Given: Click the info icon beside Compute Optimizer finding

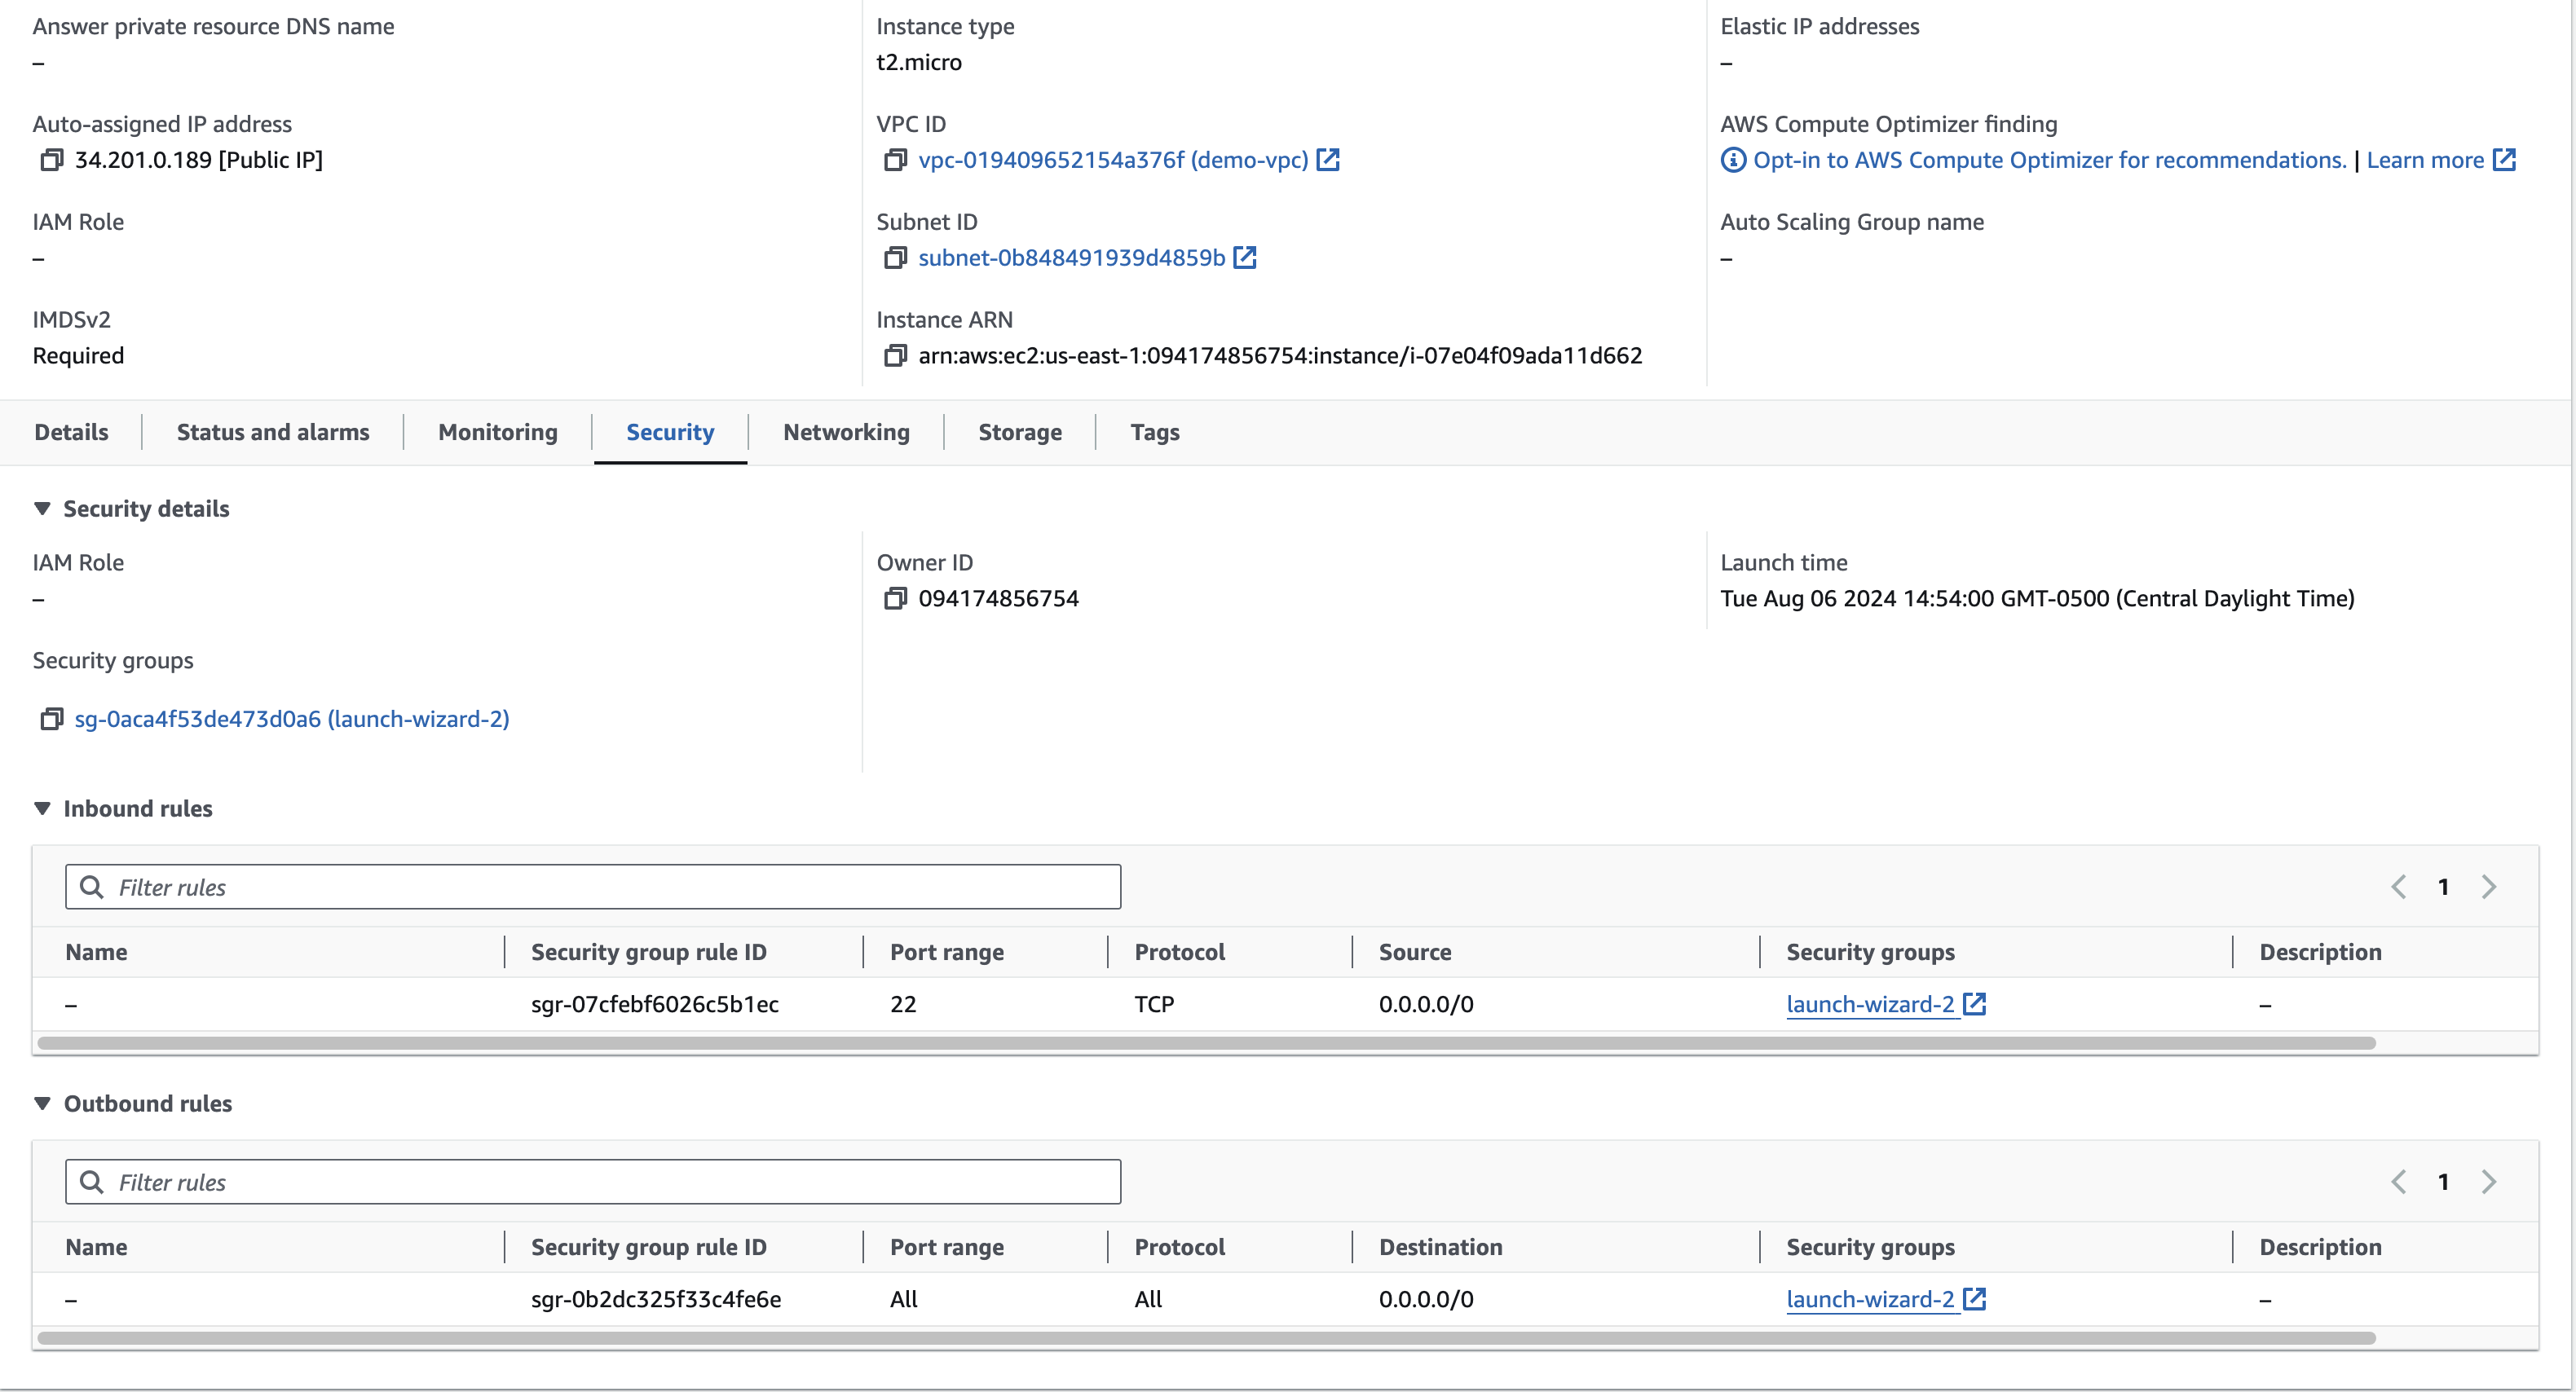Looking at the screenshot, I should [x=1733, y=159].
